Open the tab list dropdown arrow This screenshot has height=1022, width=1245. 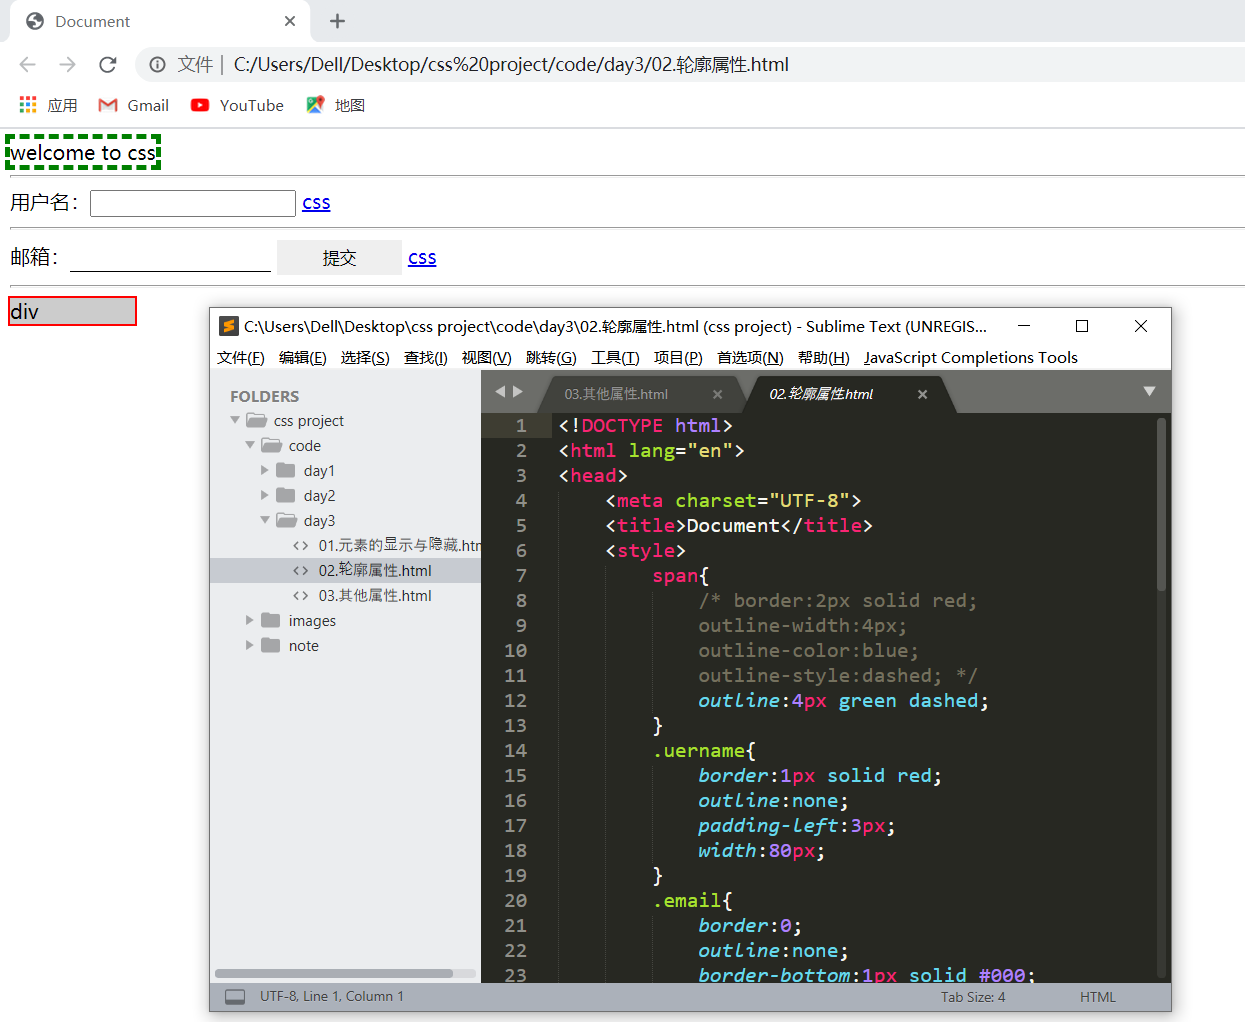click(1149, 392)
